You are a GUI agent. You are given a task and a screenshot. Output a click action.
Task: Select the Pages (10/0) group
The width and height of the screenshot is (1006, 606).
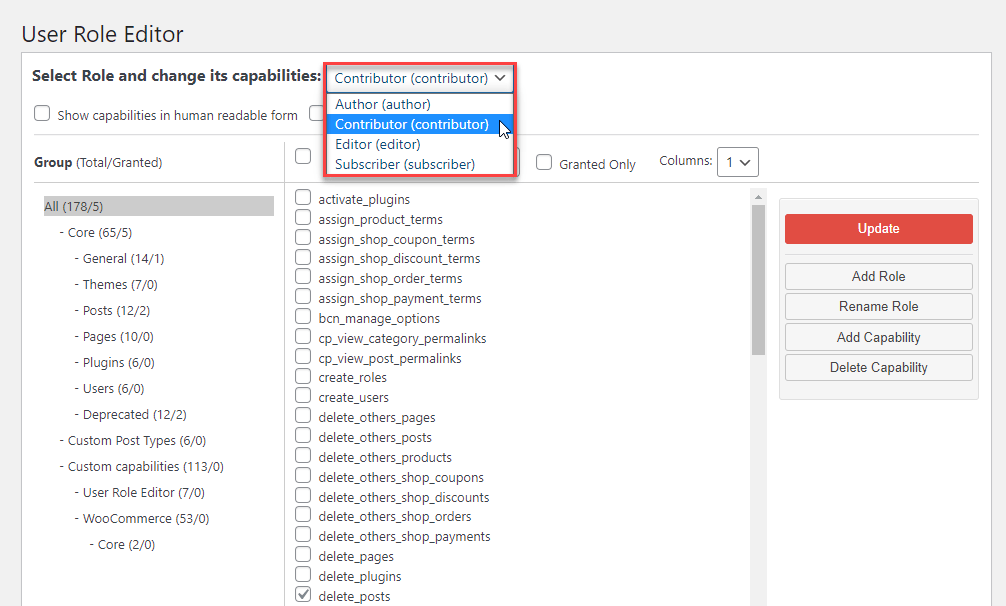tap(118, 337)
